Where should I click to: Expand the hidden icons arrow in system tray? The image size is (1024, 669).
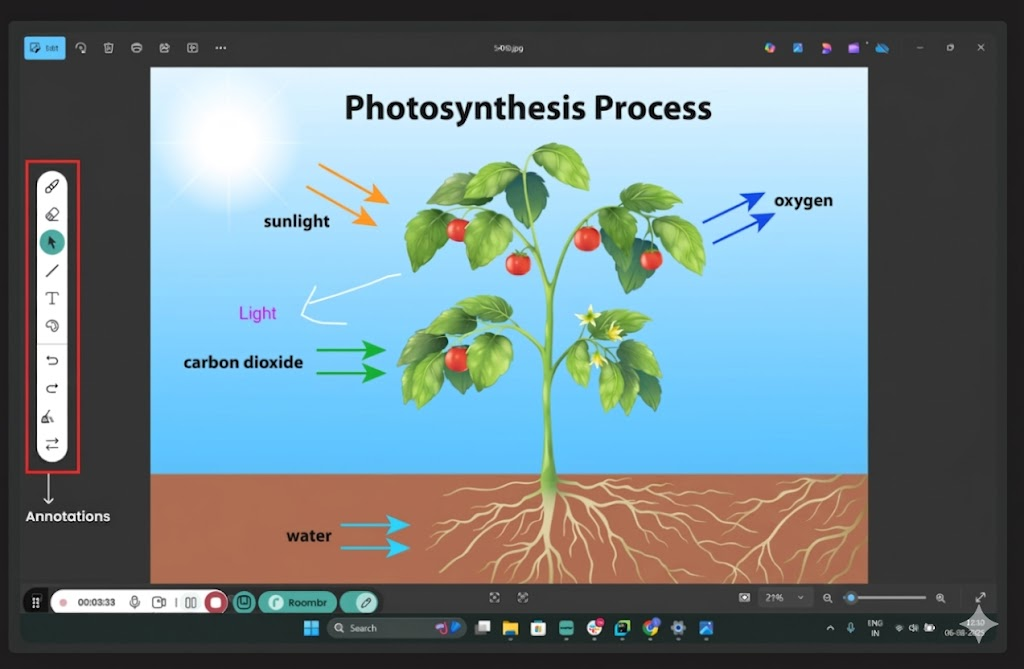pyautogui.click(x=829, y=628)
